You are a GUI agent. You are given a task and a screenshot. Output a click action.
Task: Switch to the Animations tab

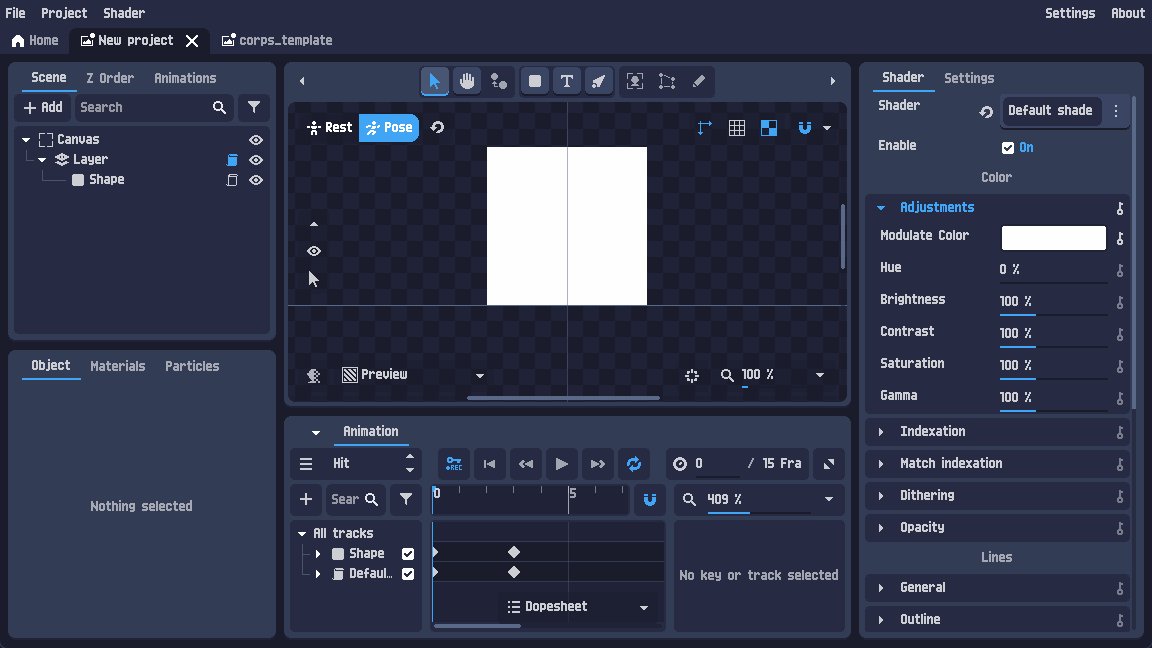coord(185,78)
